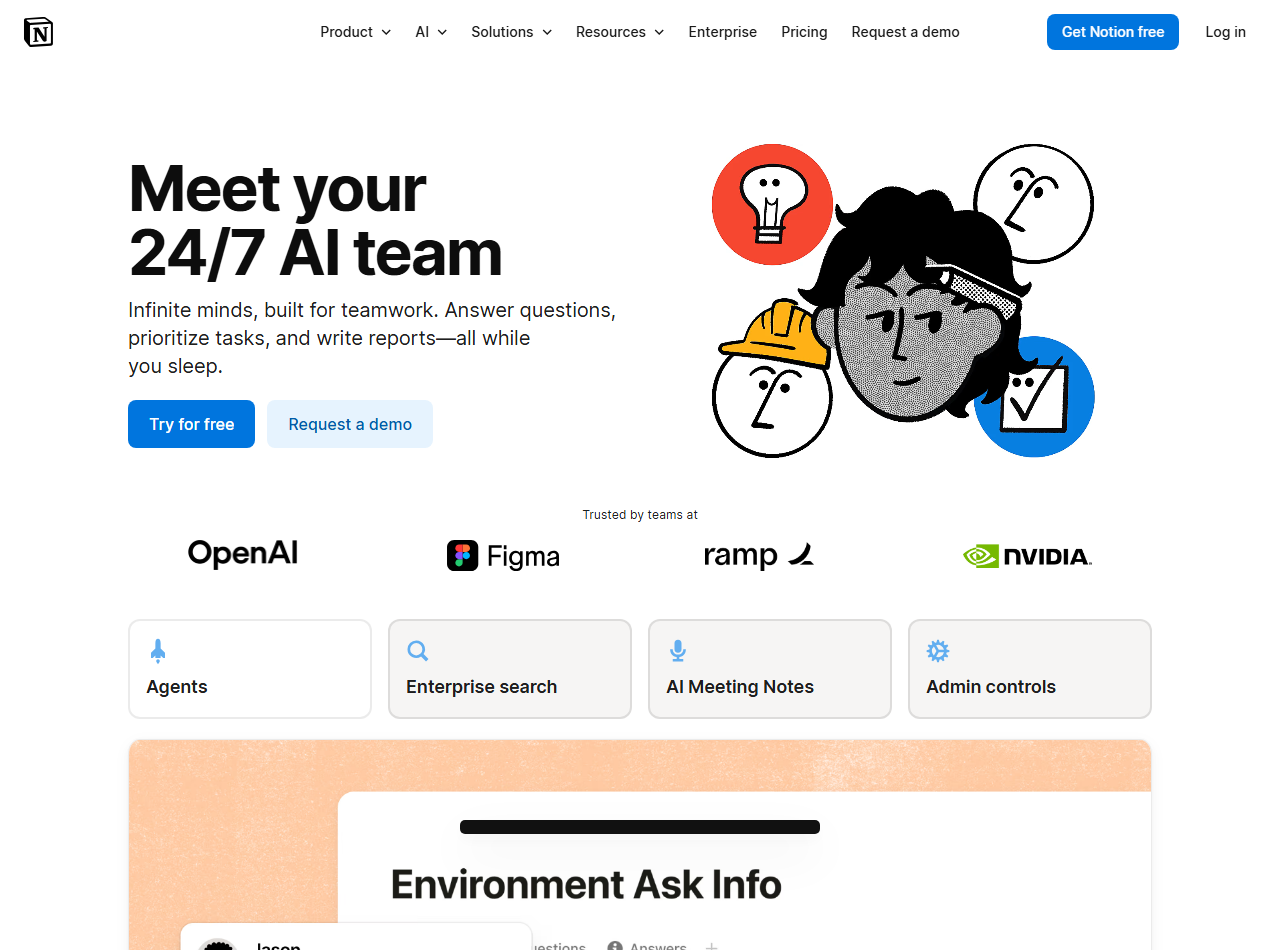Select the Agents feature tab
Screen dimensions: 1280x950
pyautogui.click(x=250, y=669)
